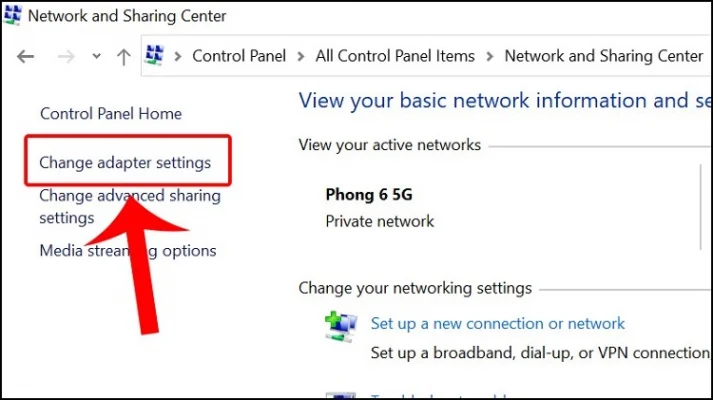713x400 pixels.
Task: Expand chevron after Control Panel breadcrumb
Action: 301,56
